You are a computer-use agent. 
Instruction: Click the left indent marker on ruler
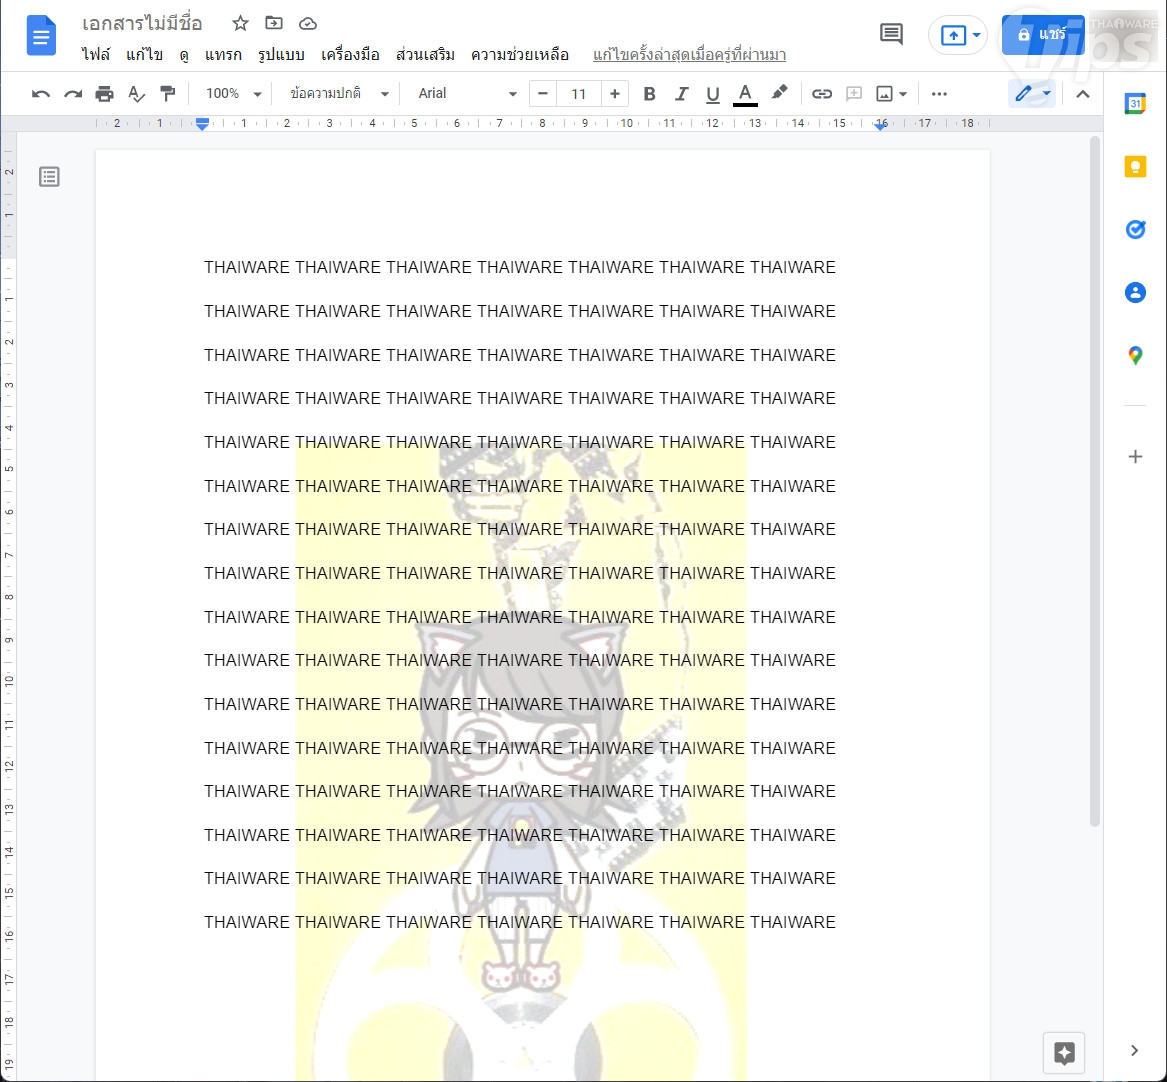tap(202, 124)
